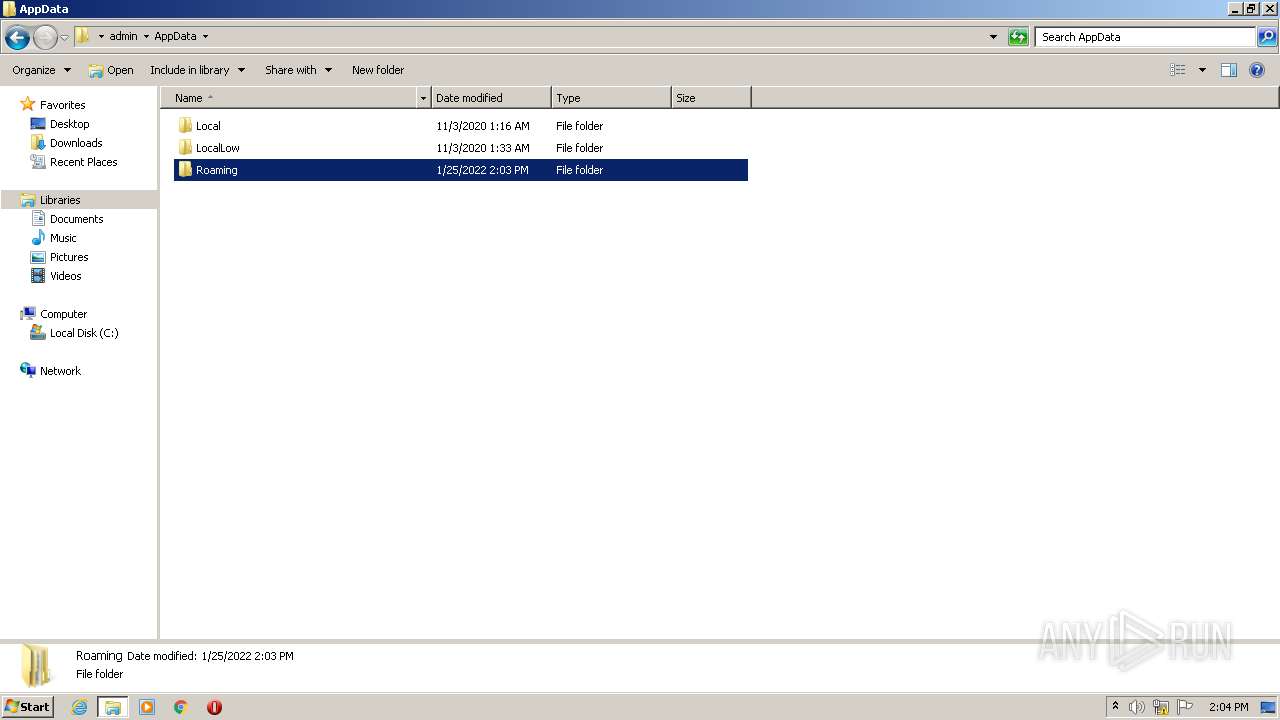Launch Google Chrome from taskbar
Image resolution: width=1280 pixels, height=720 pixels.
pyautogui.click(x=181, y=707)
